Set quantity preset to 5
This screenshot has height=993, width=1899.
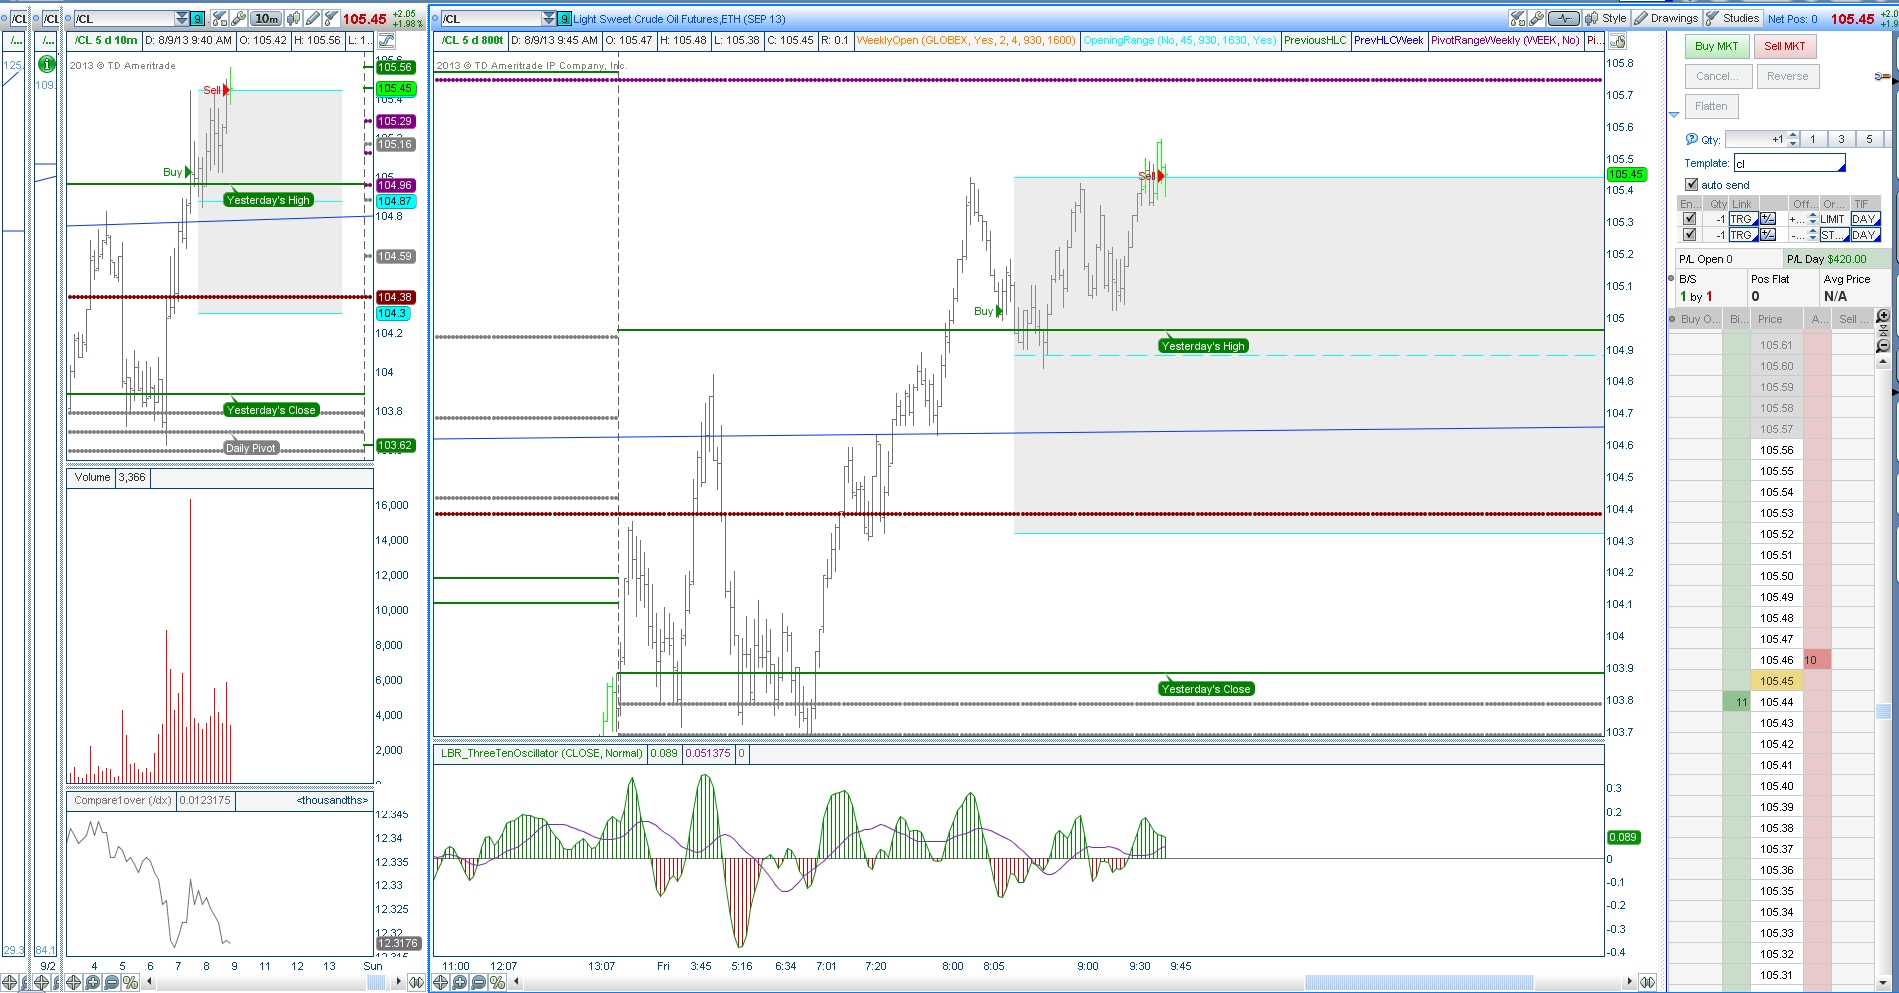pyautogui.click(x=1869, y=140)
